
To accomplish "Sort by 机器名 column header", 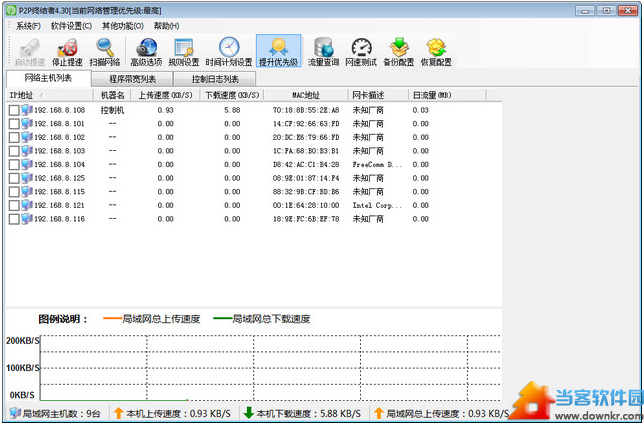I will point(112,95).
